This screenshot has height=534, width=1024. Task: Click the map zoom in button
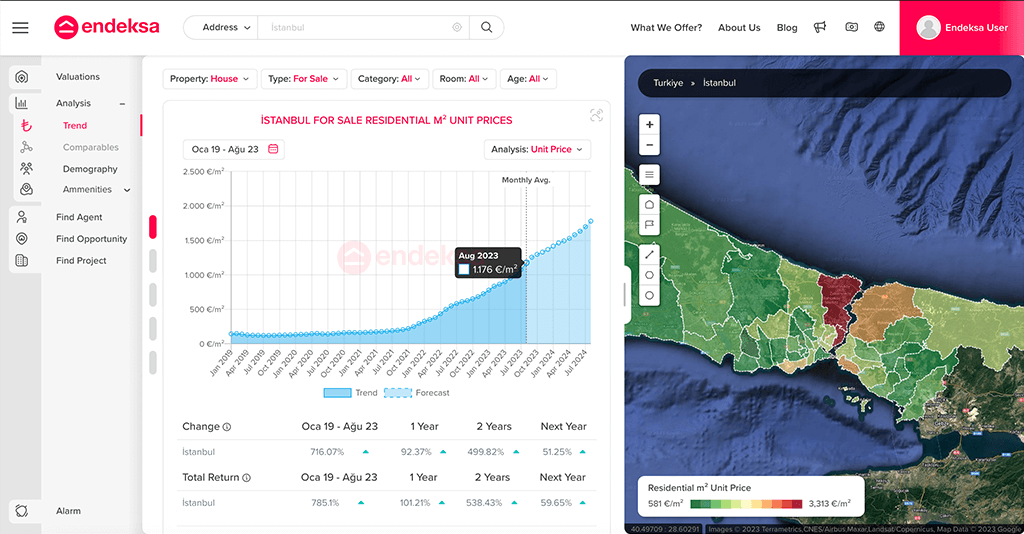tap(650, 125)
